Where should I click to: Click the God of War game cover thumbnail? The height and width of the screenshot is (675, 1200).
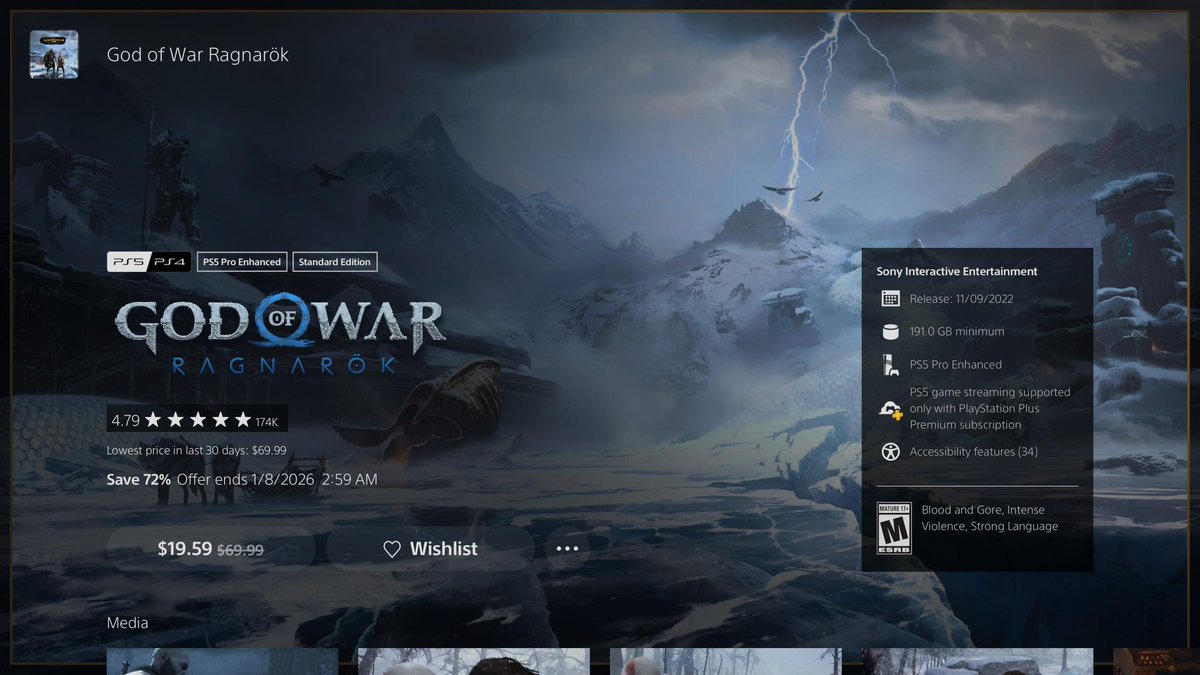[54, 54]
